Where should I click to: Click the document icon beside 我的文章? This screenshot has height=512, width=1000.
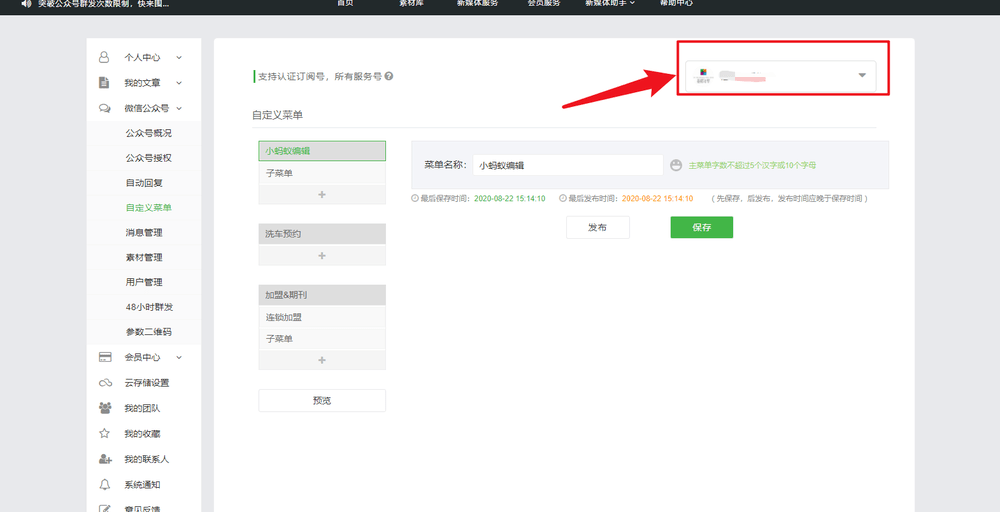104,83
